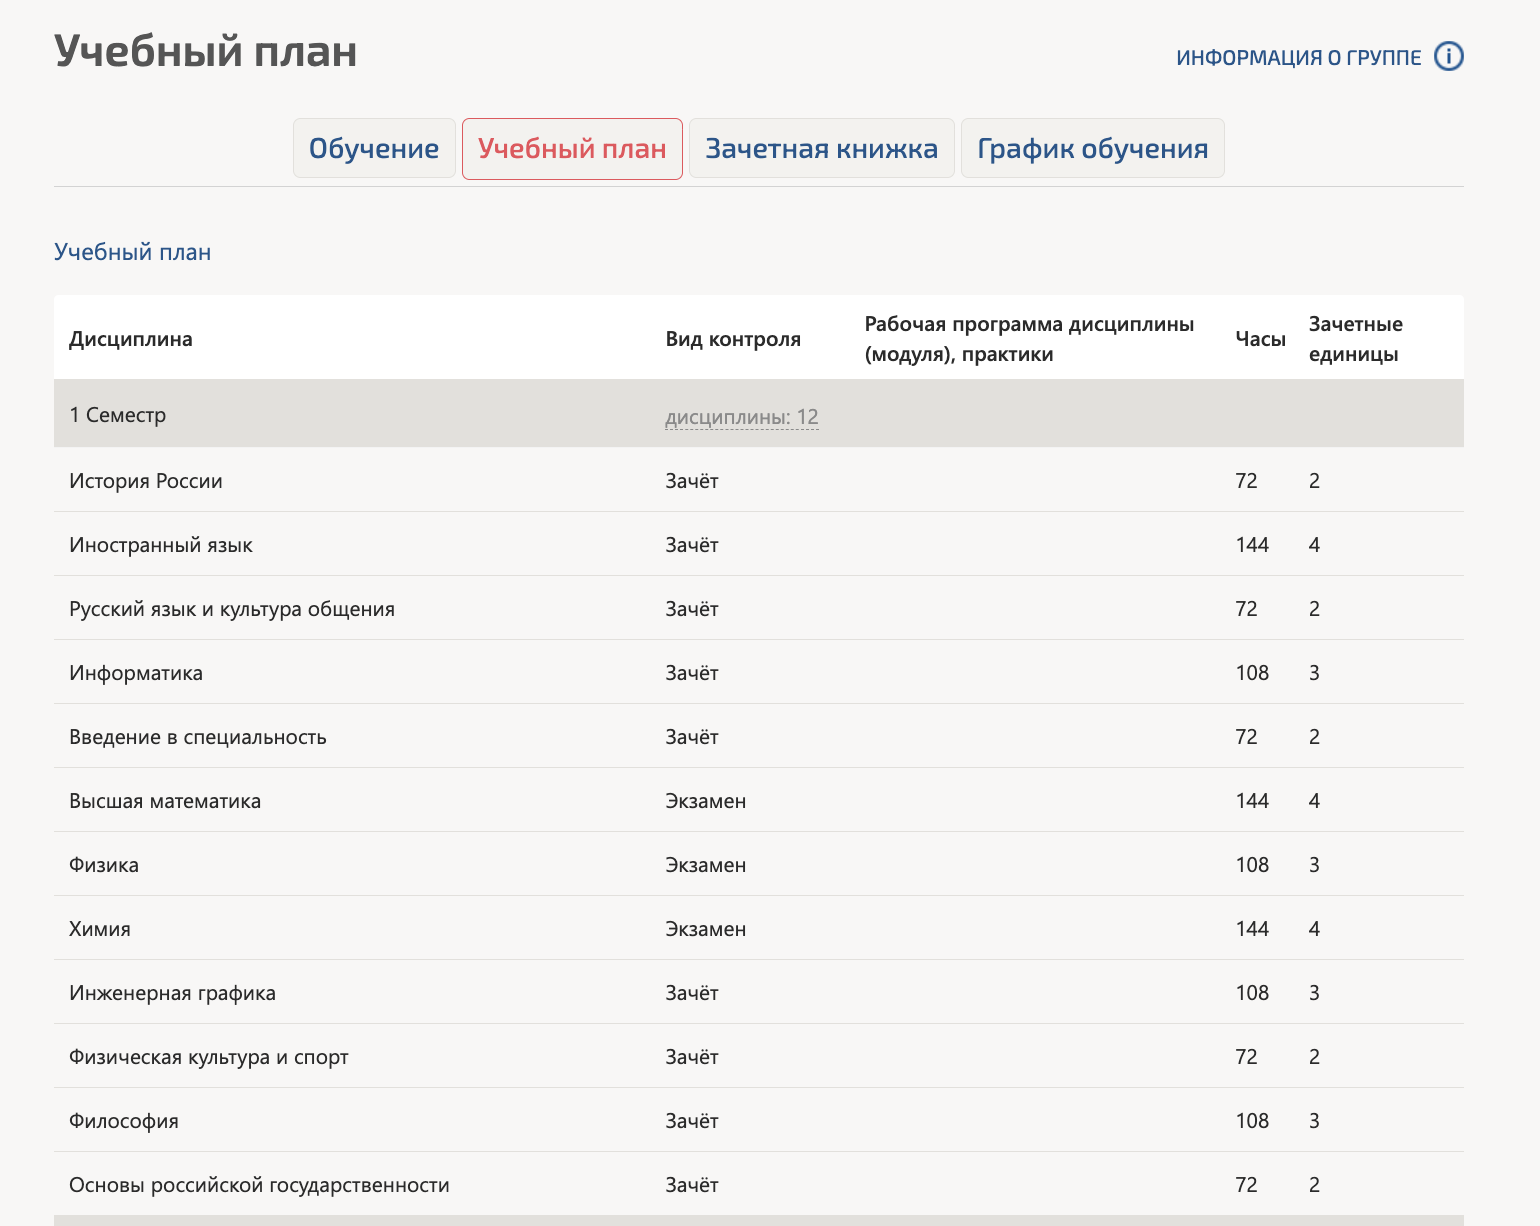
Task: Select the История России discipline row
Action: point(759,480)
